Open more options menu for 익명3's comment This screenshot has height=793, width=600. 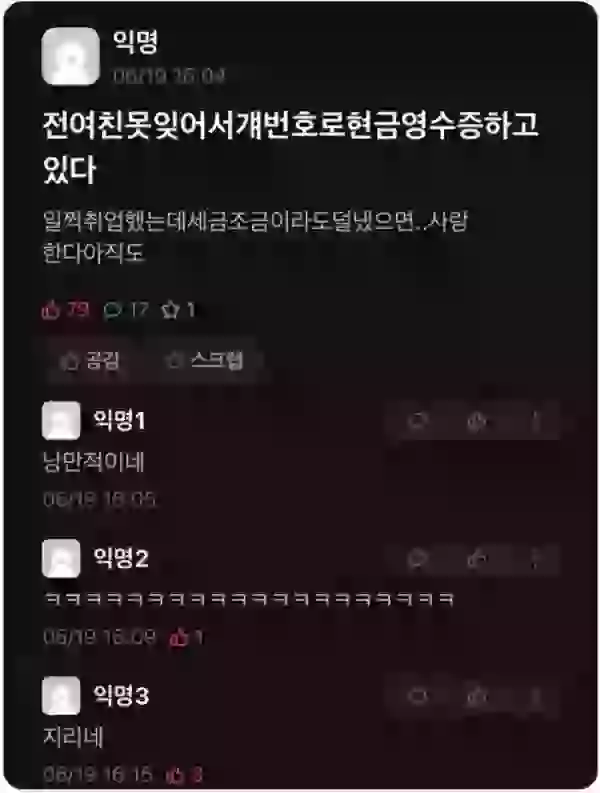pyautogui.click(x=535, y=696)
